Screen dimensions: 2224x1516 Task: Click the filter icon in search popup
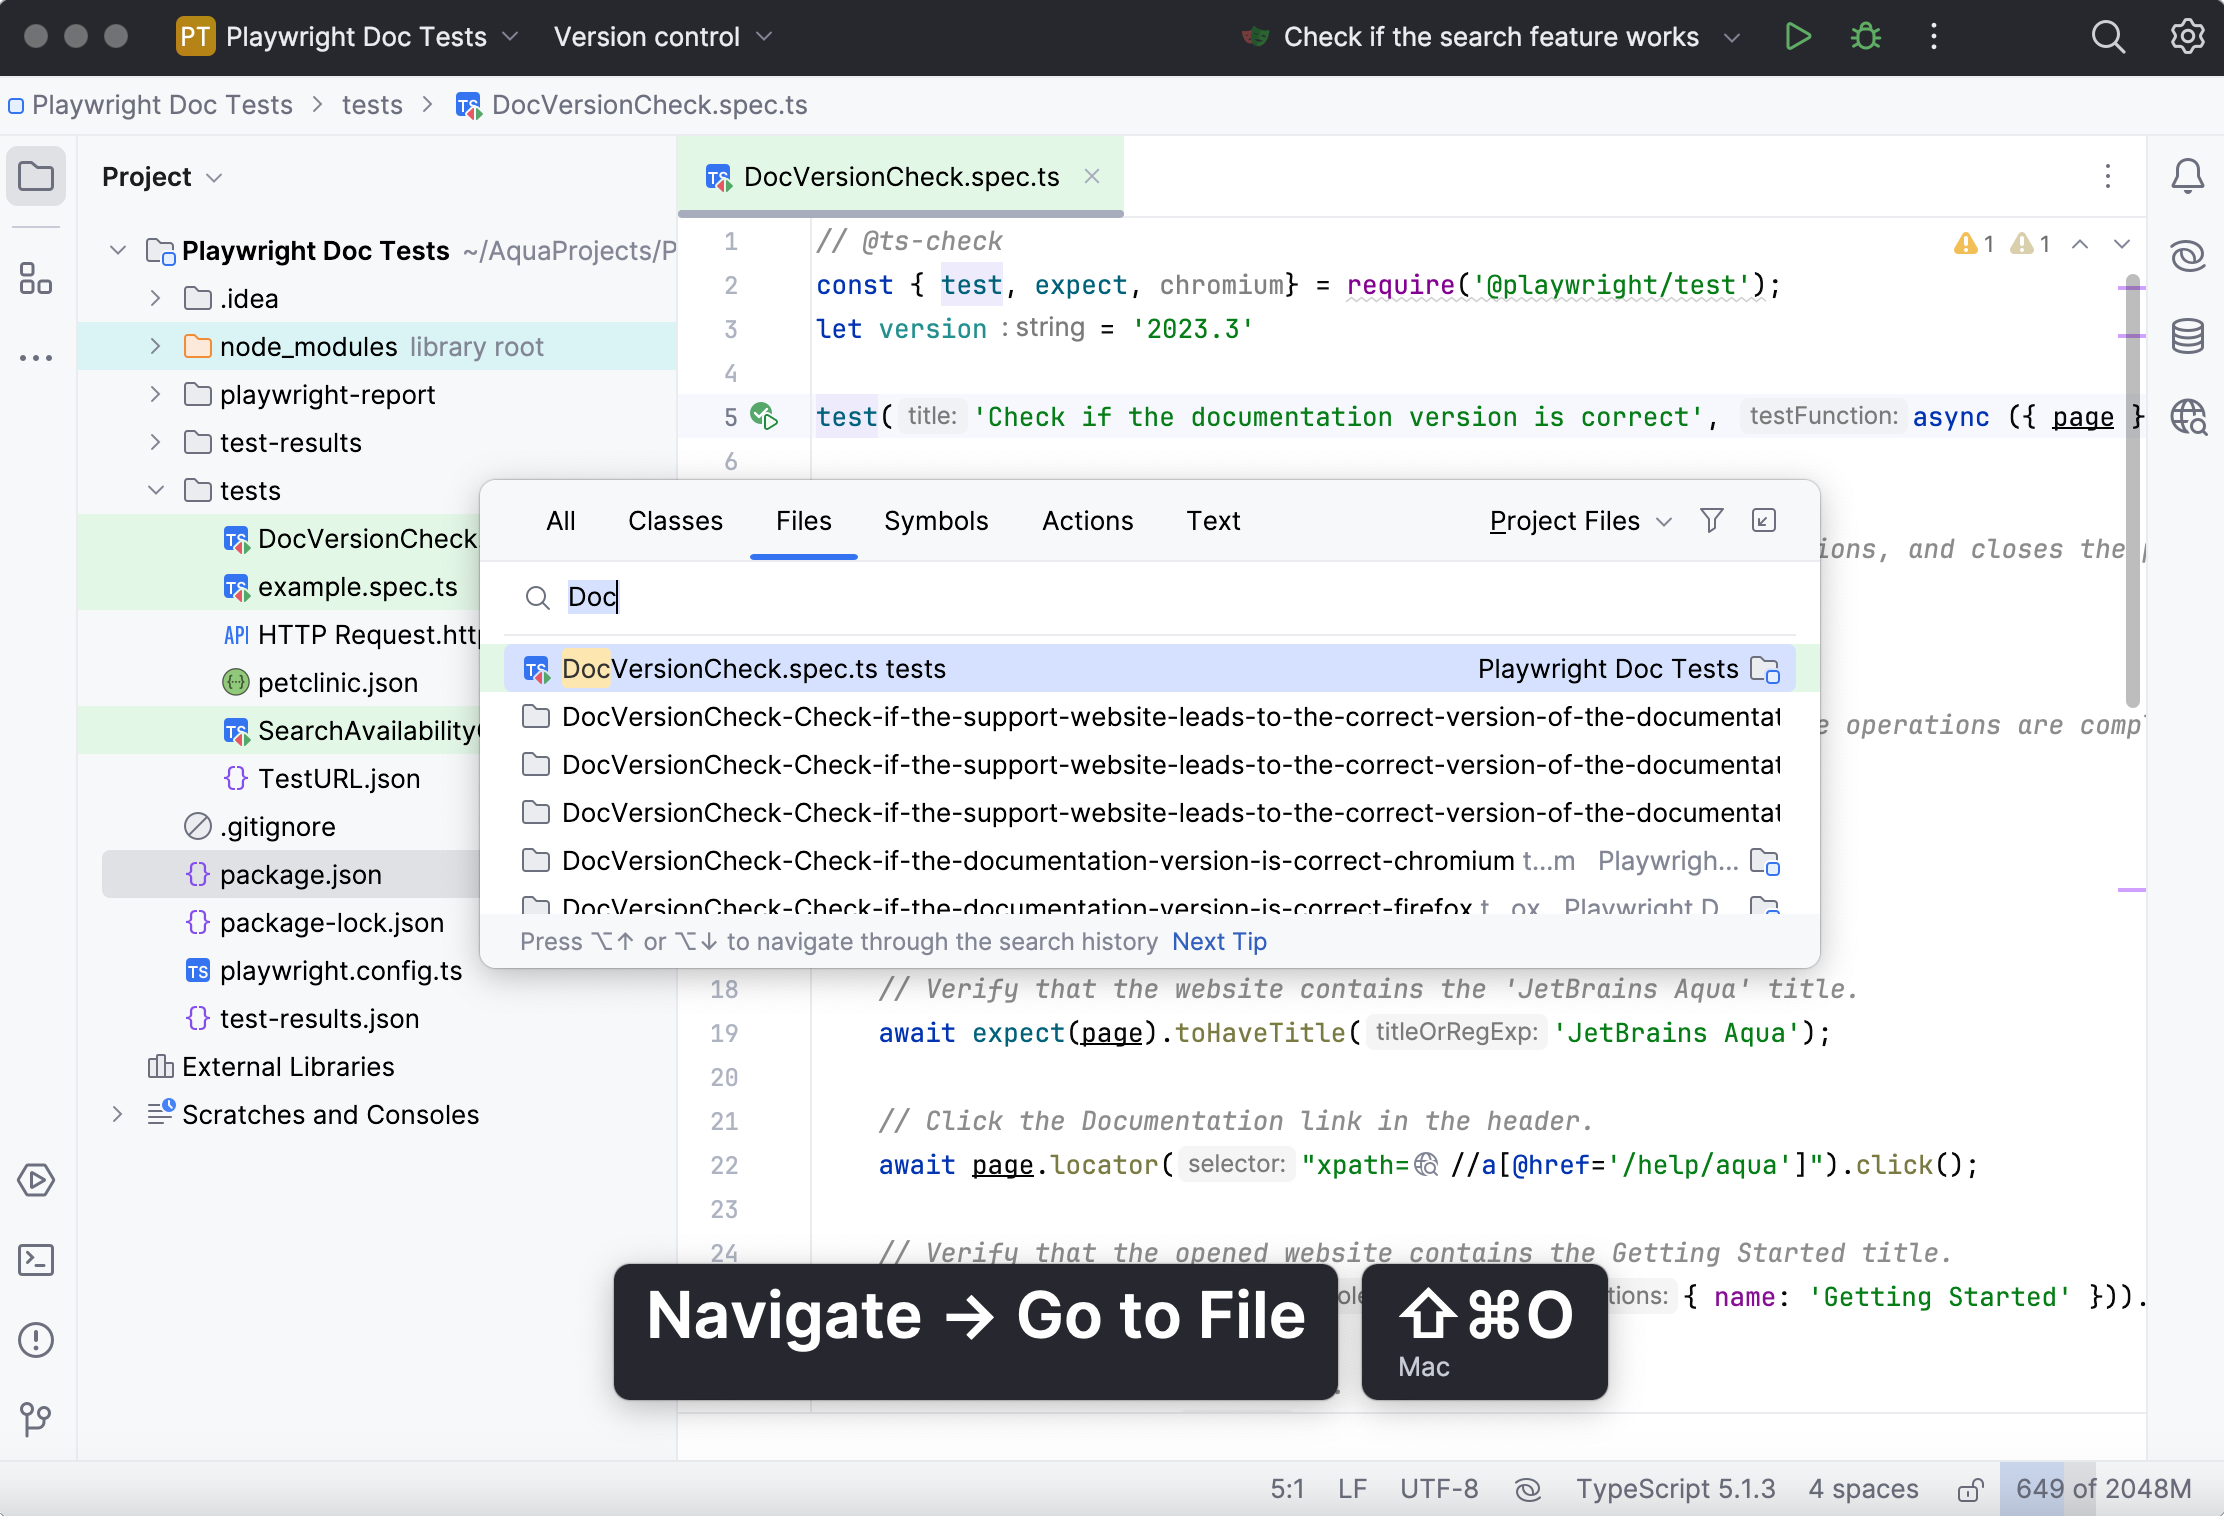[x=1711, y=520]
